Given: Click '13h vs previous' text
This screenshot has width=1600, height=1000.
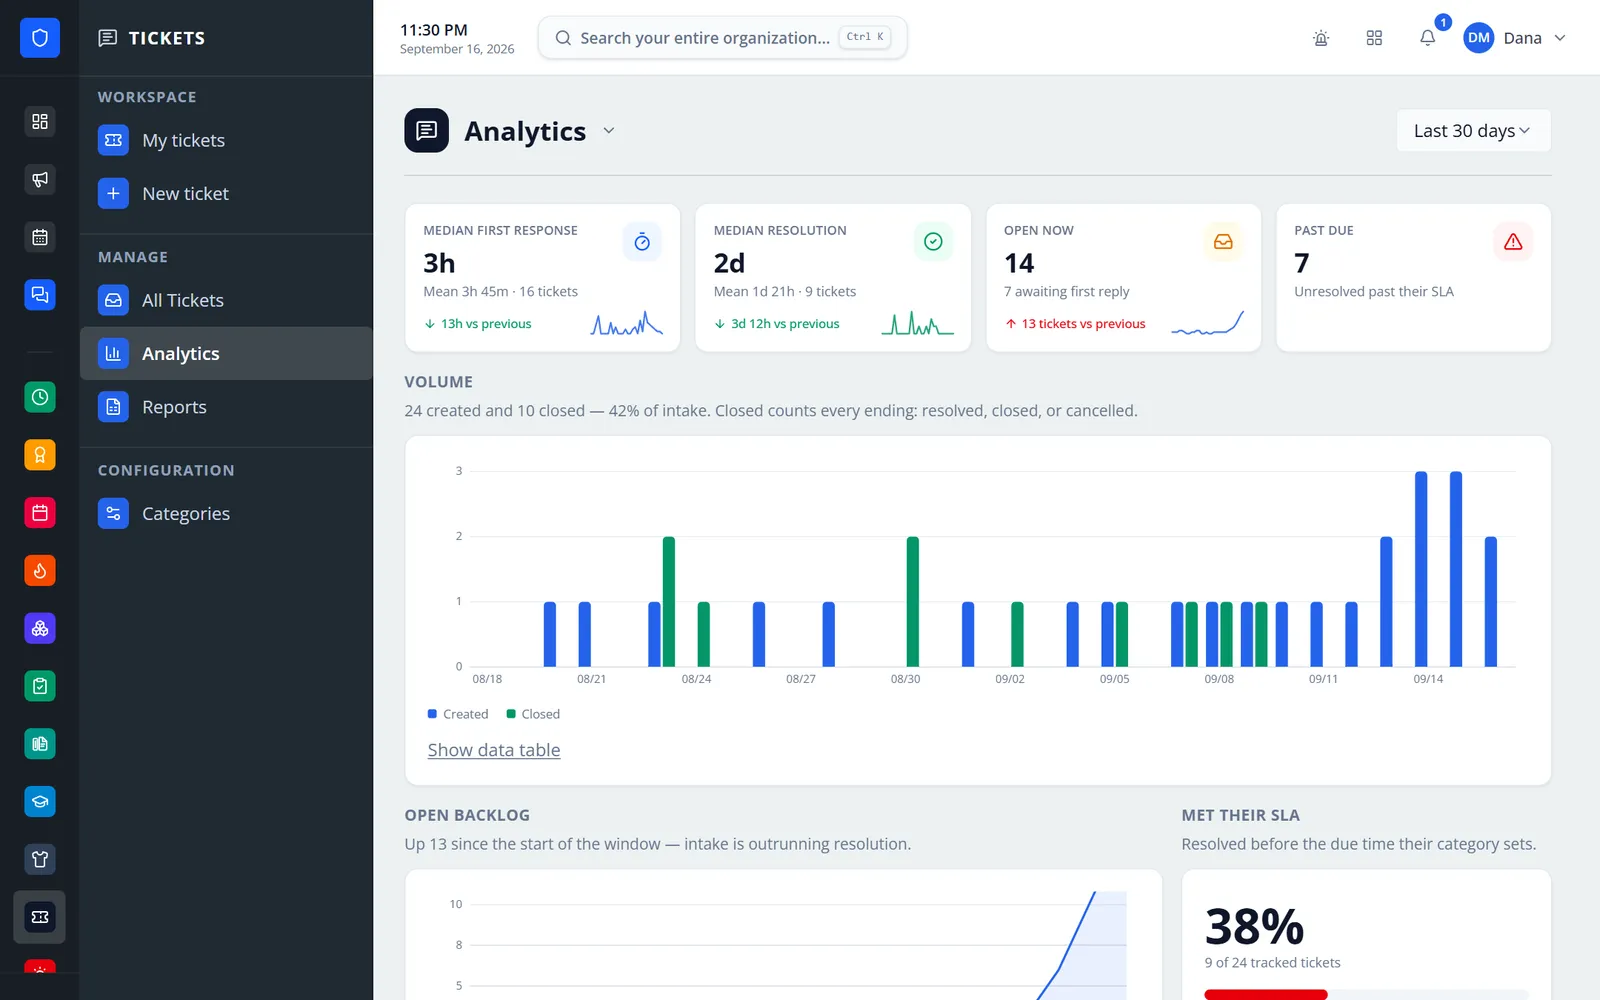Looking at the screenshot, I should [x=486, y=324].
